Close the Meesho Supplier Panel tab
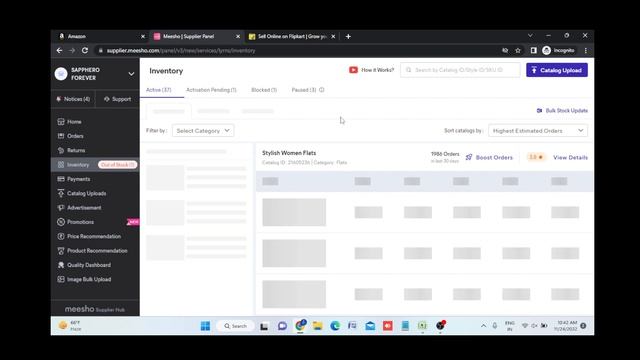 tap(238, 36)
